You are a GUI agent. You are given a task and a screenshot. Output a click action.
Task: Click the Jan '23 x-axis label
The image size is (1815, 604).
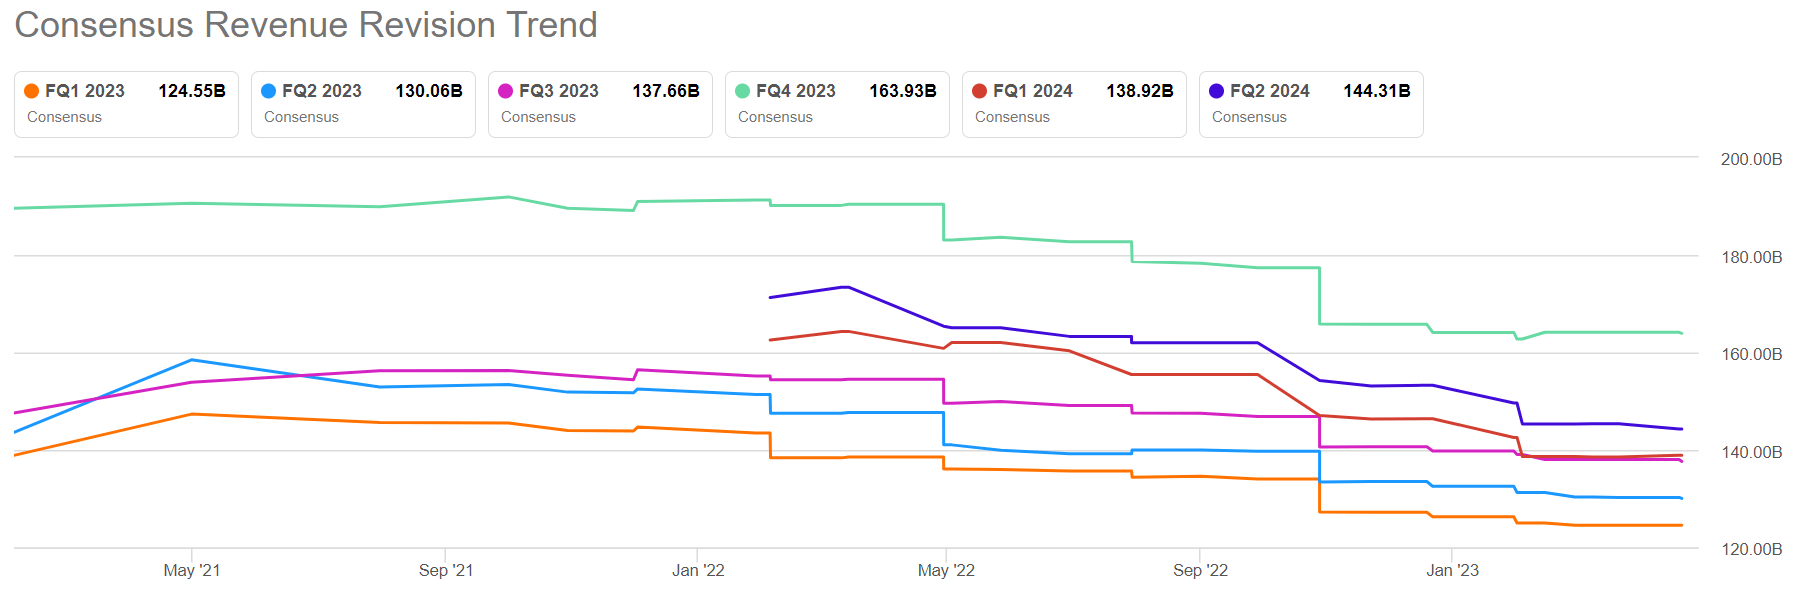click(x=1452, y=570)
